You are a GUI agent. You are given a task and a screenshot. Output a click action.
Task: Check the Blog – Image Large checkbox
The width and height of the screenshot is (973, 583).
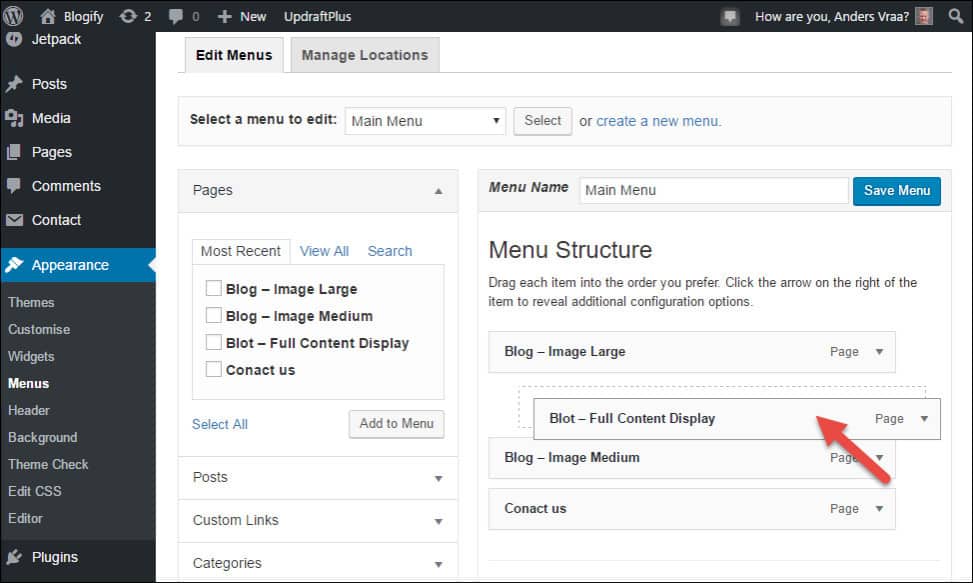click(x=213, y=289)
